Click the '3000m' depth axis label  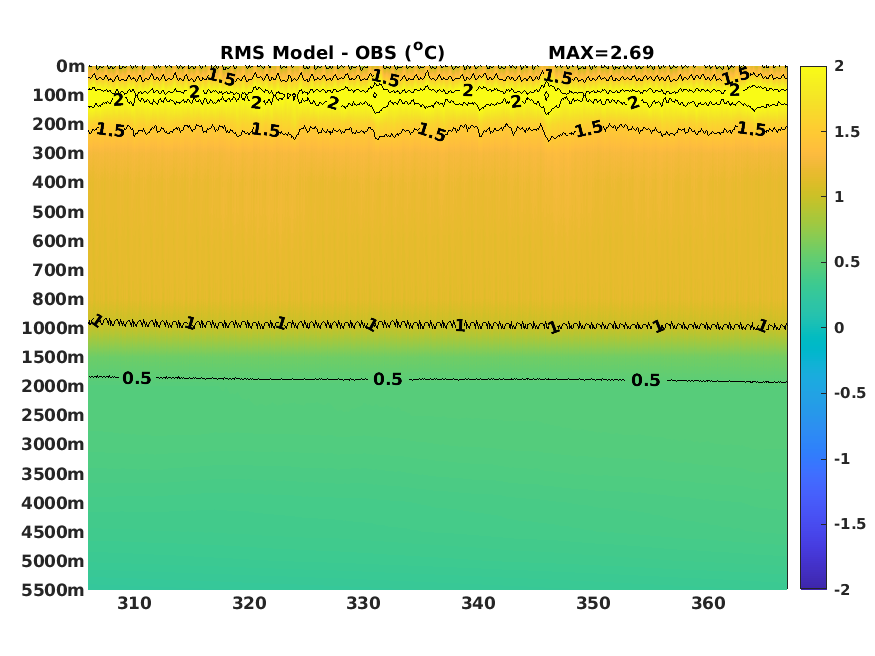point(53,443)
